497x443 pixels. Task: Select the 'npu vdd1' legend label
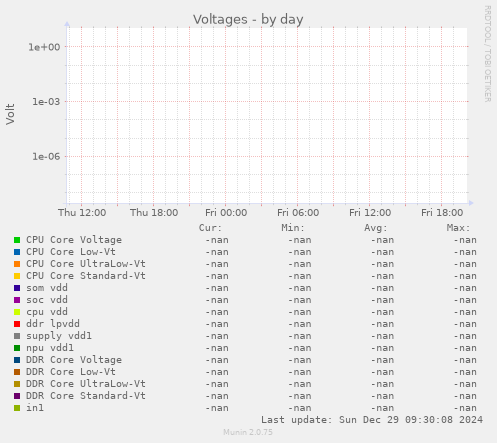tap(50, 348)
